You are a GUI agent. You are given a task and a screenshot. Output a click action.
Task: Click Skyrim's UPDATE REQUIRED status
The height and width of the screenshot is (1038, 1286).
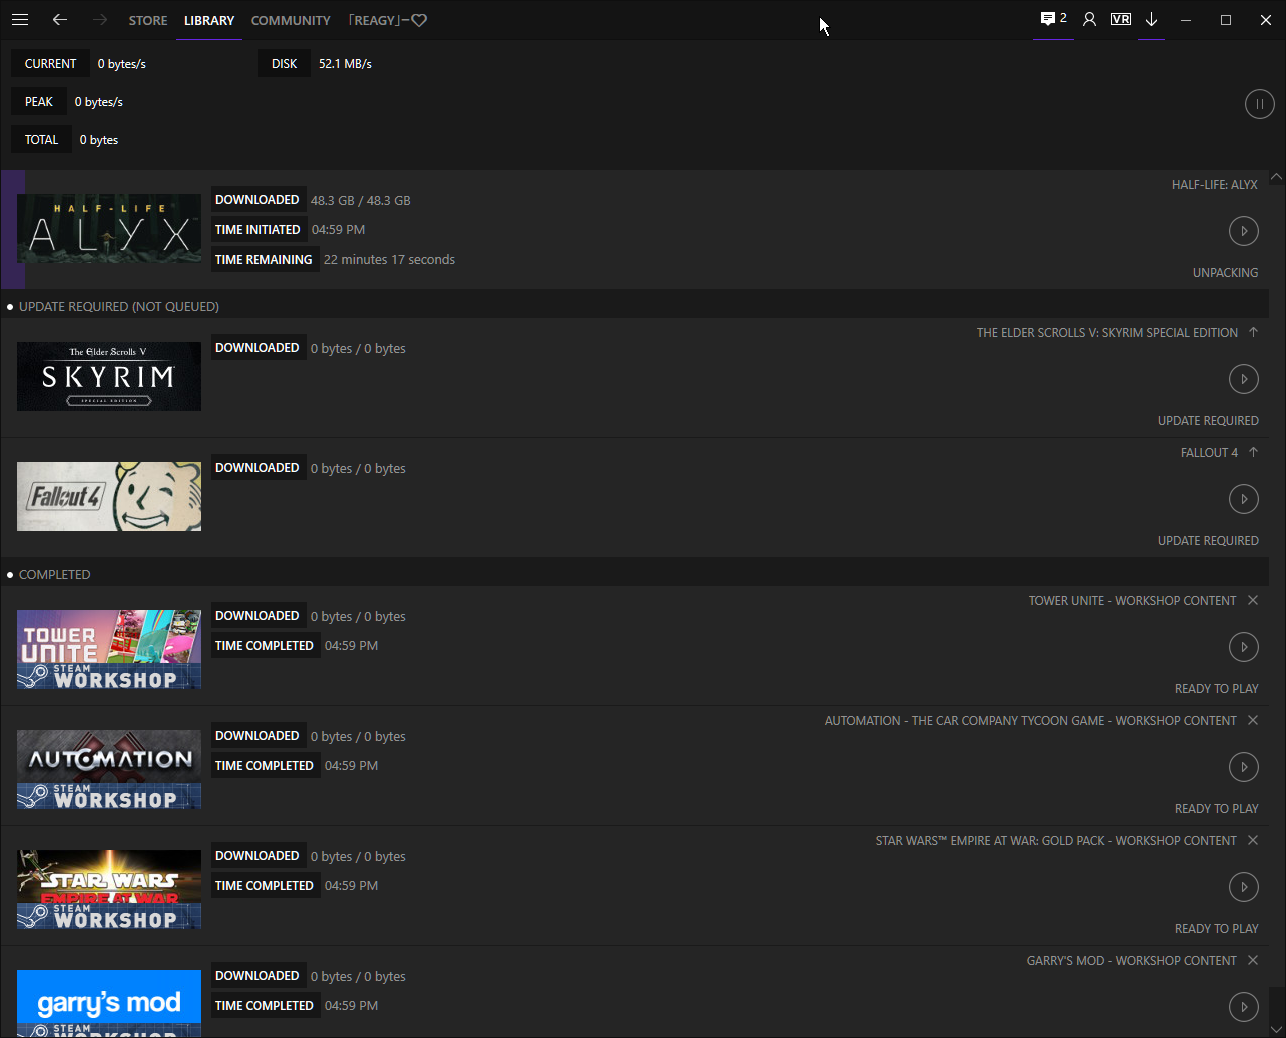pos(1208,421)
